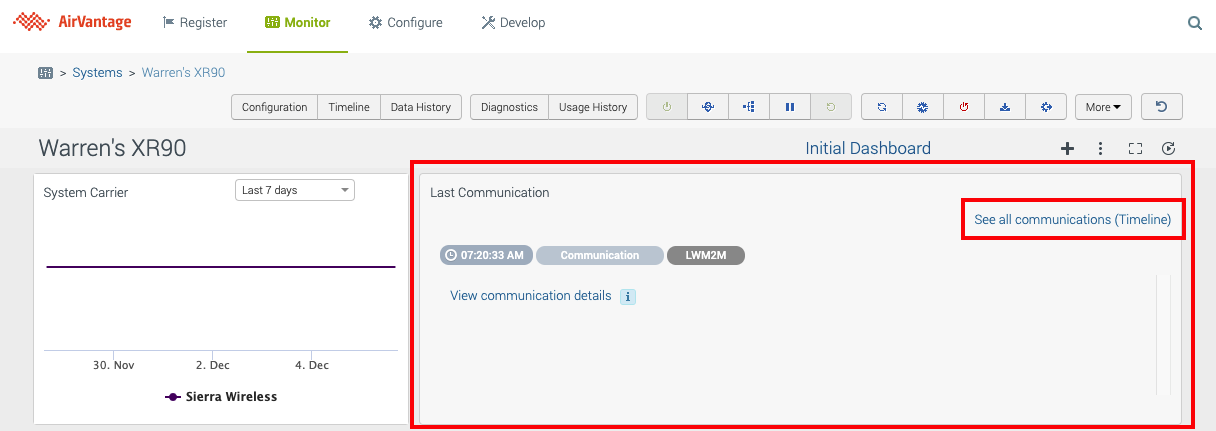The width and height of the screenshot is (1216, 431).
Task: Click the plus icon to add widget
Action: 1067,149
